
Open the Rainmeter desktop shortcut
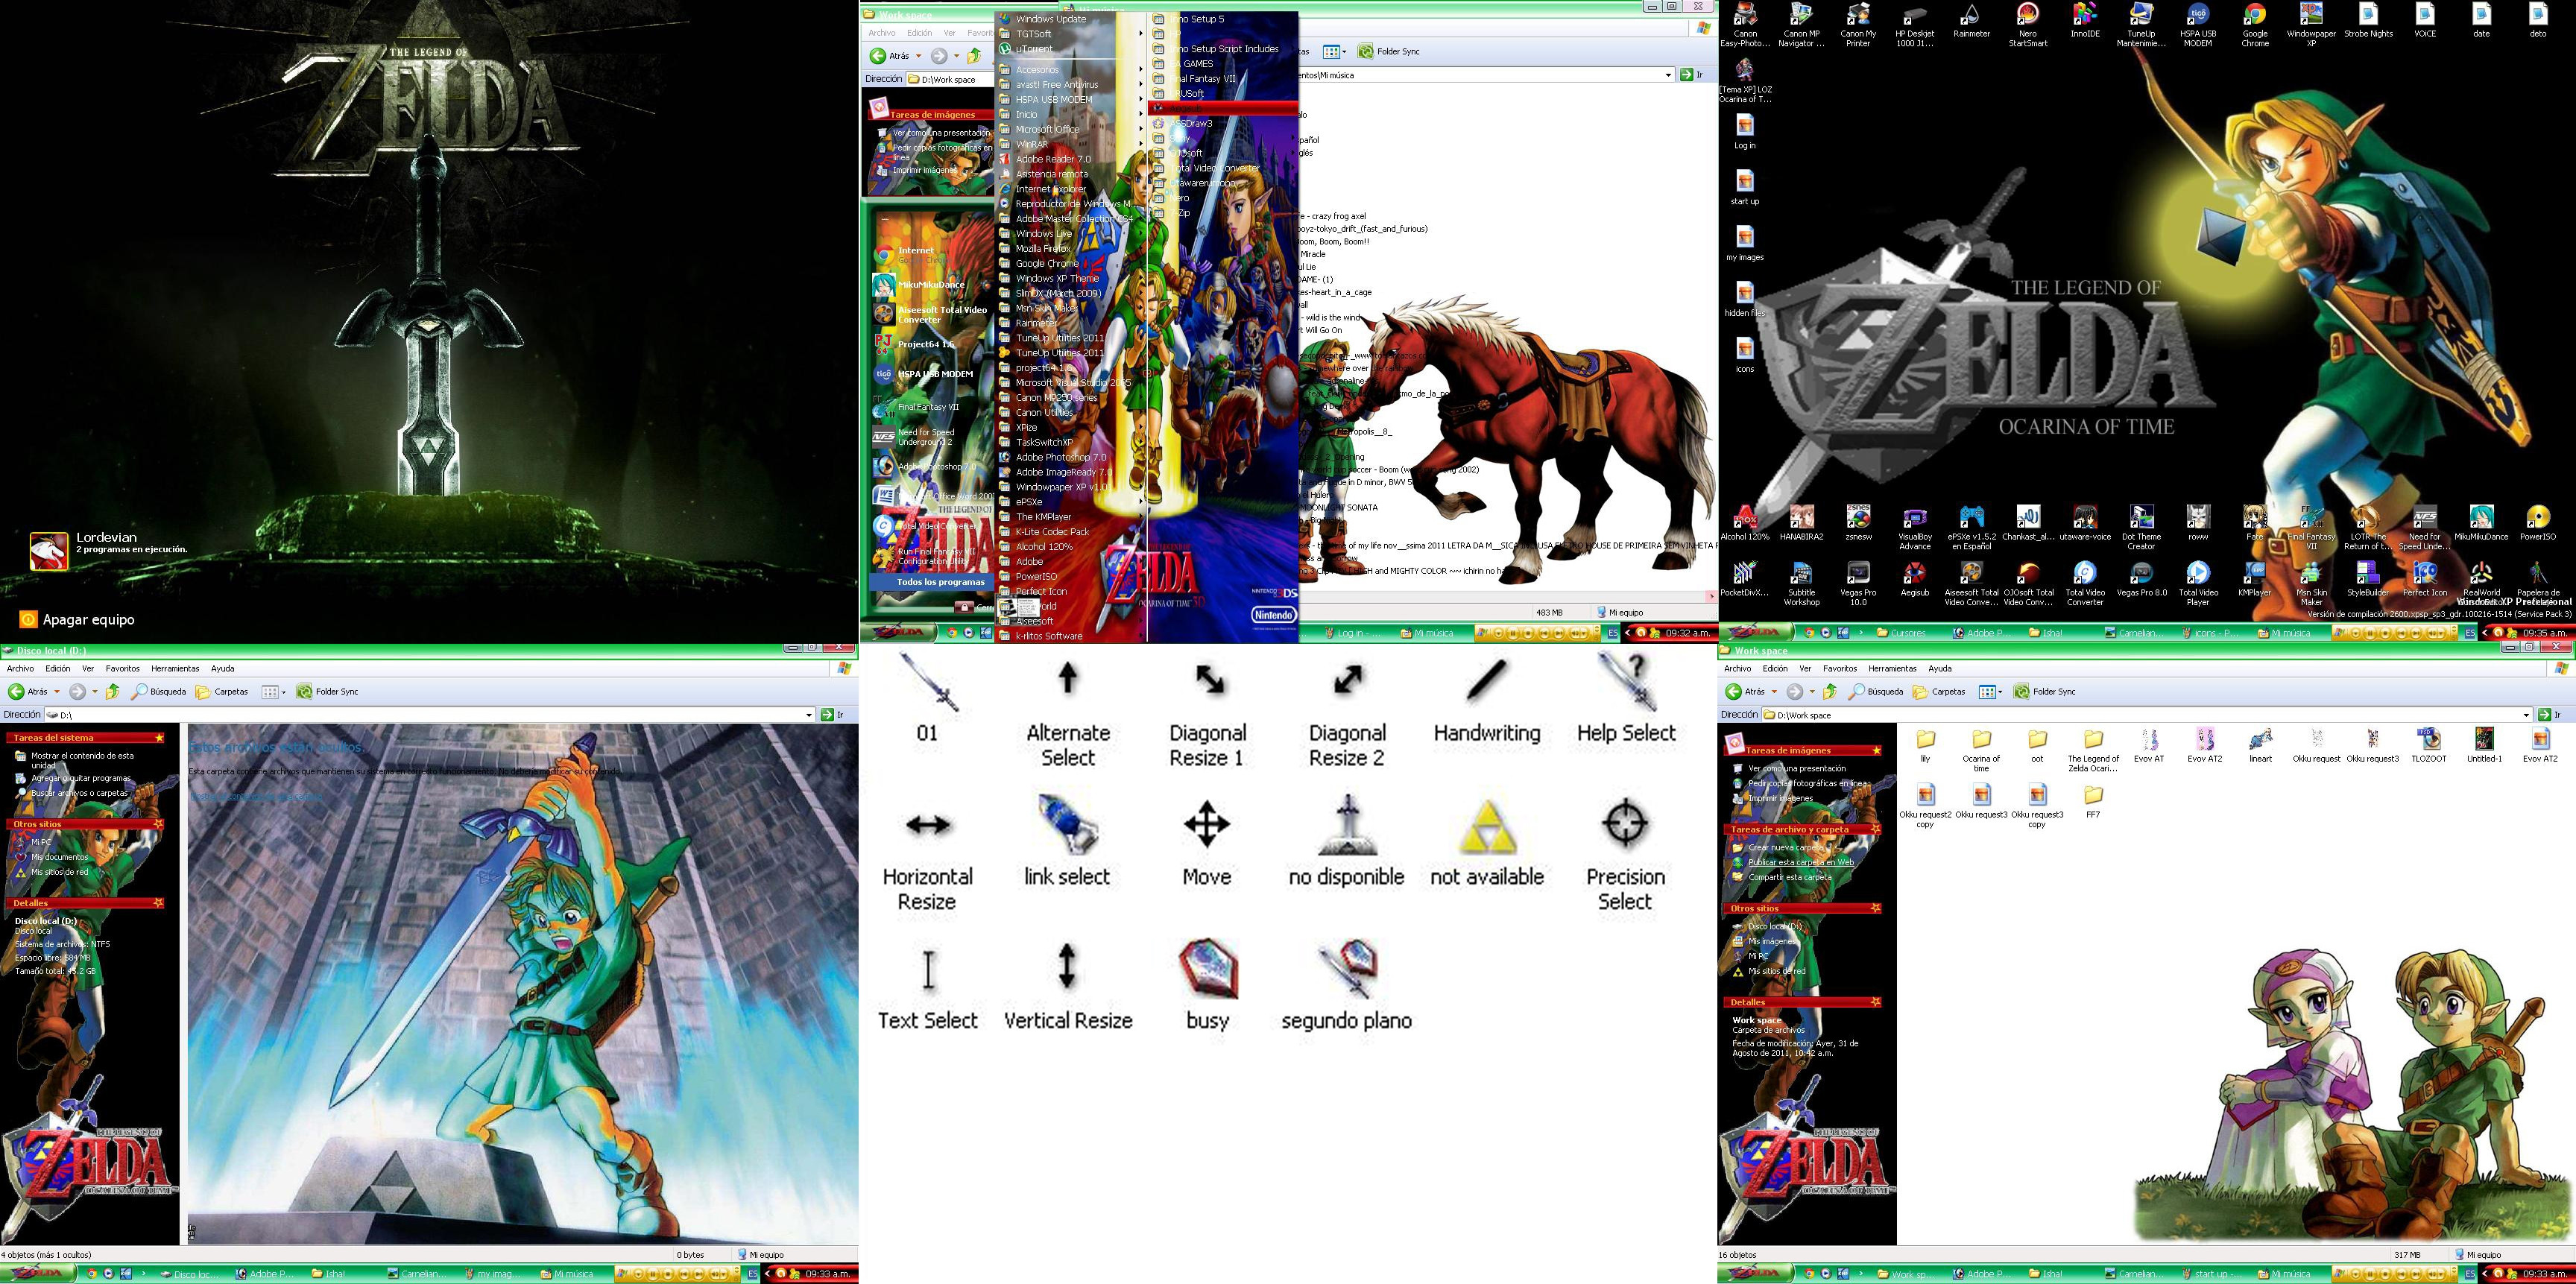[1971, 22]
